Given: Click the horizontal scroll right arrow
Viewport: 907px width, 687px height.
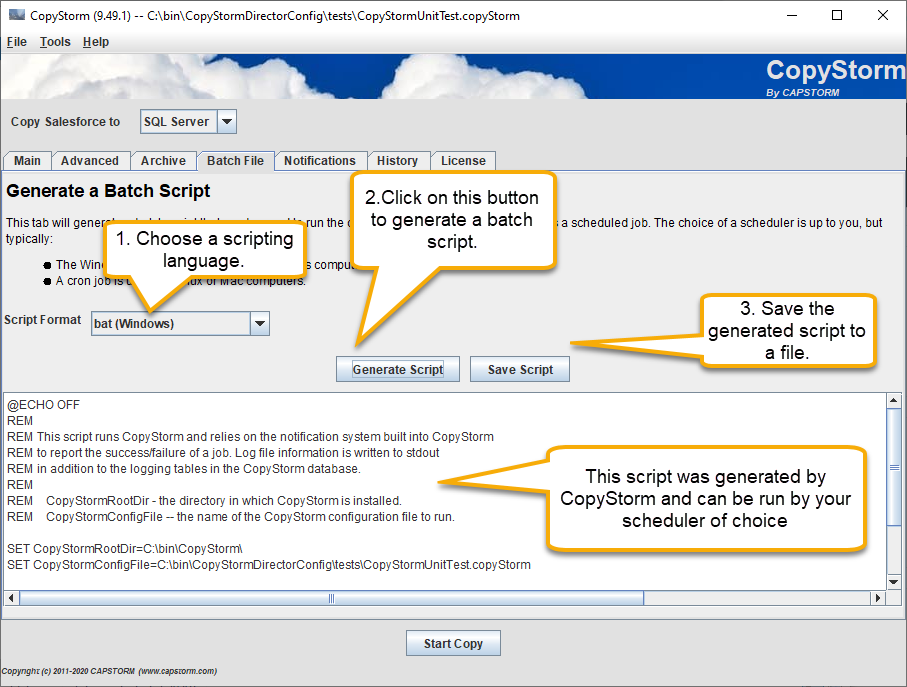Looking at the screenshot, I should (x=878, y=598).
